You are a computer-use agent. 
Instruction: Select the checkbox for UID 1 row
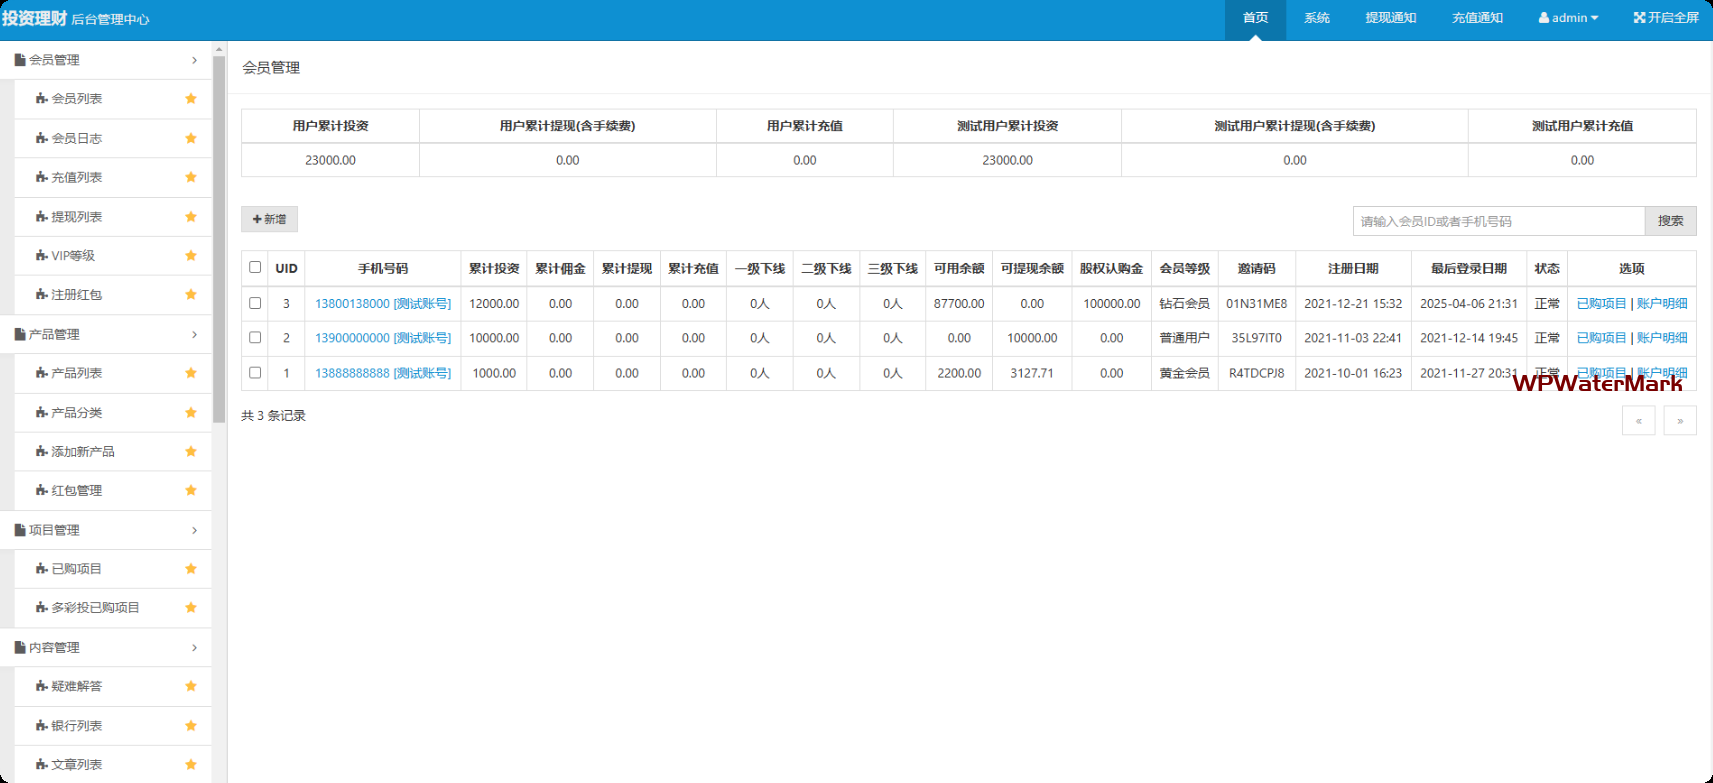coord(255,373)
